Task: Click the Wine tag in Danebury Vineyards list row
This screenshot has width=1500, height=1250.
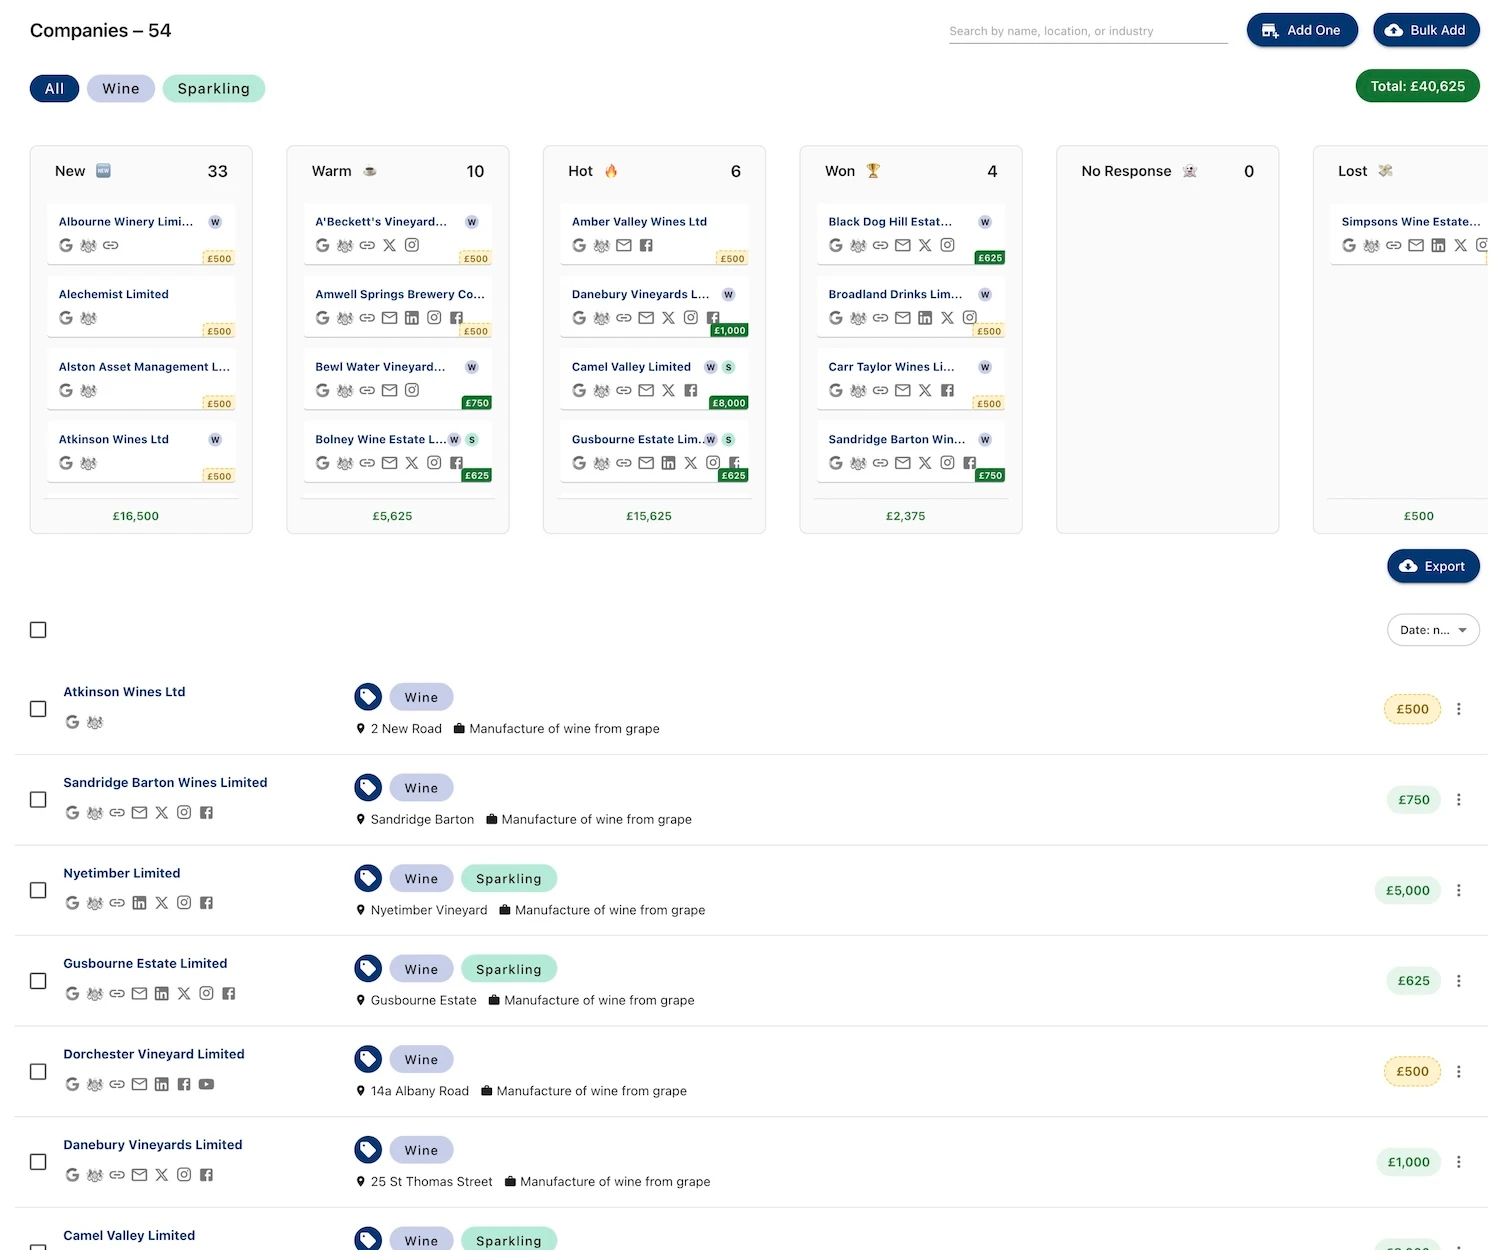Action: pos(421,1150)
